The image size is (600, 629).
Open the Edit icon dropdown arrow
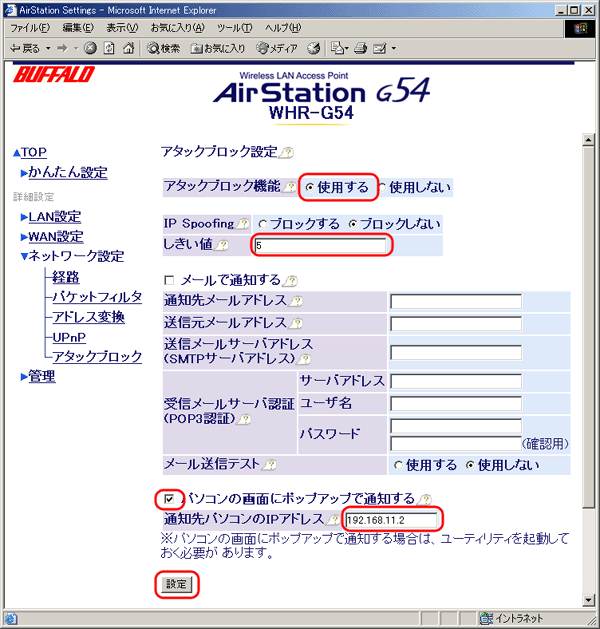pyautogui.click(x=393, y=49)
